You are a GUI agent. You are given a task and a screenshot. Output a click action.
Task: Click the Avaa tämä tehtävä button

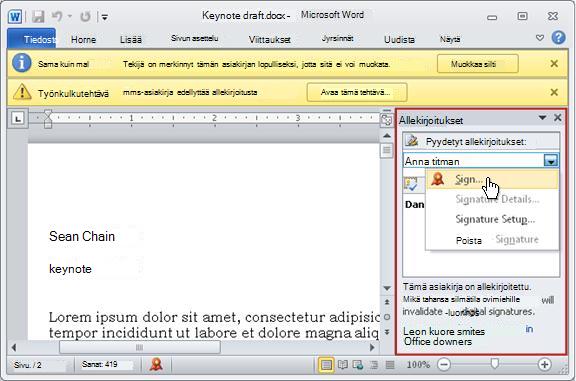[x=357, y=92]
